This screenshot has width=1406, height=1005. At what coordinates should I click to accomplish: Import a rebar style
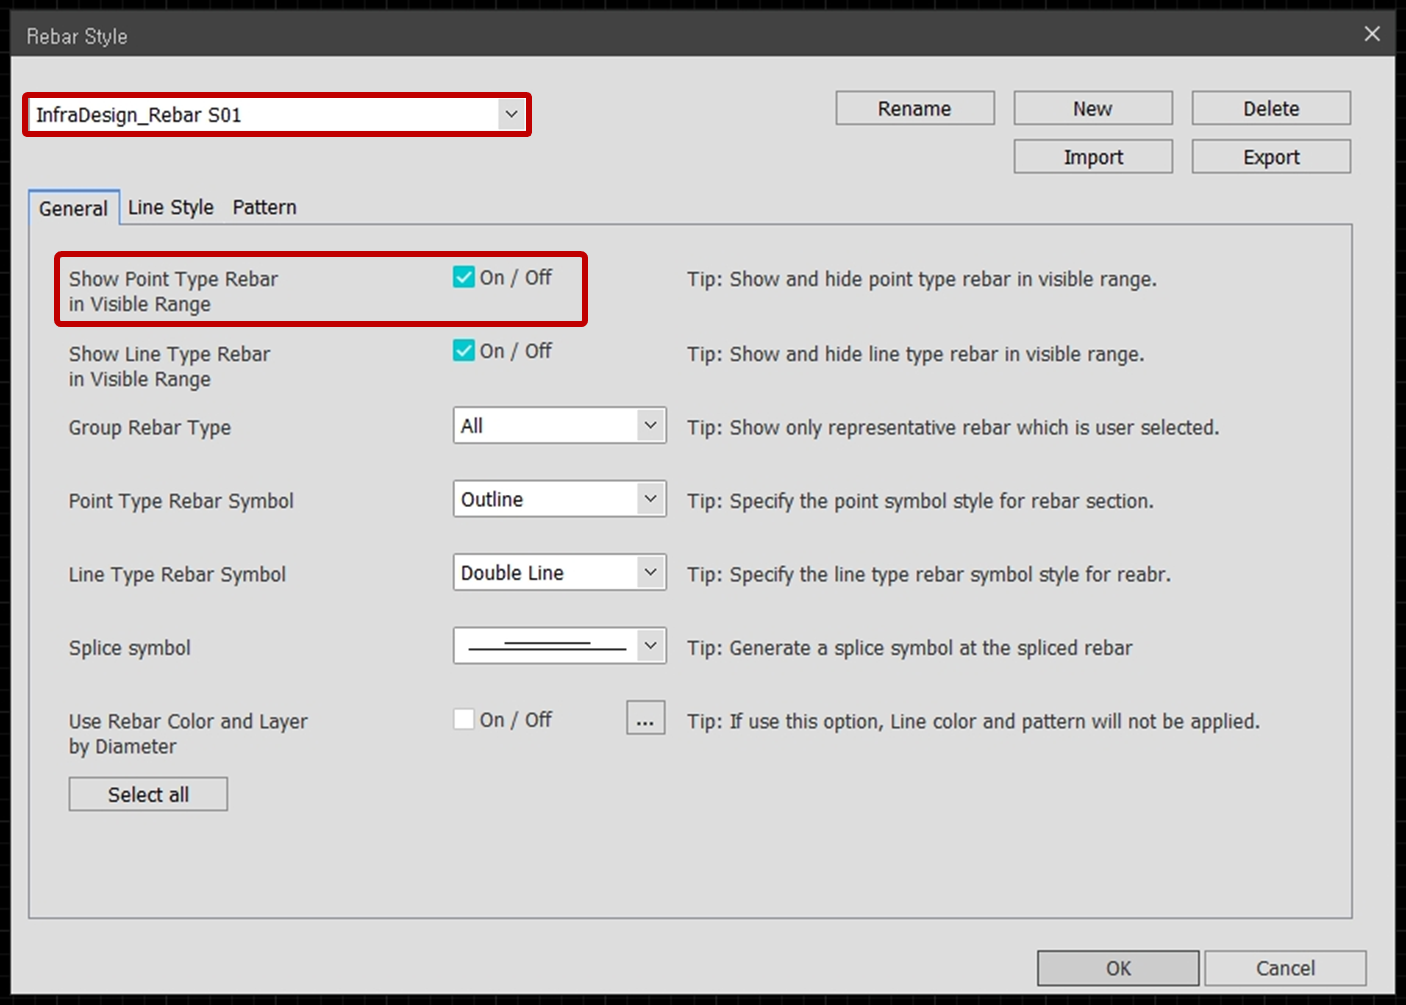(1092, 156)
